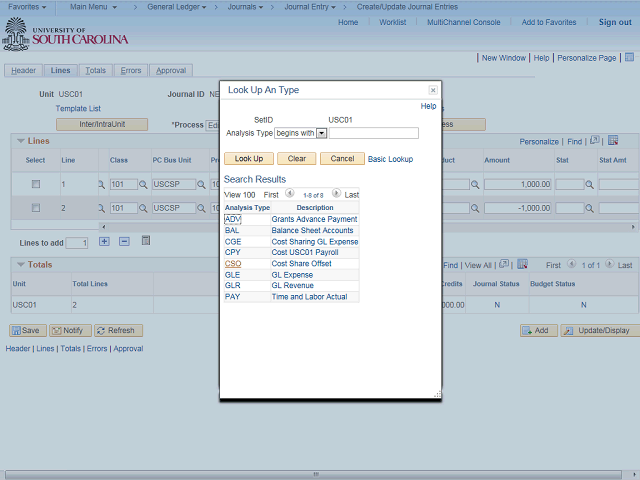Image resolution: width=640 pixels, height=480 pixels.
Task: Go to Home page
Action: point(348,22)
